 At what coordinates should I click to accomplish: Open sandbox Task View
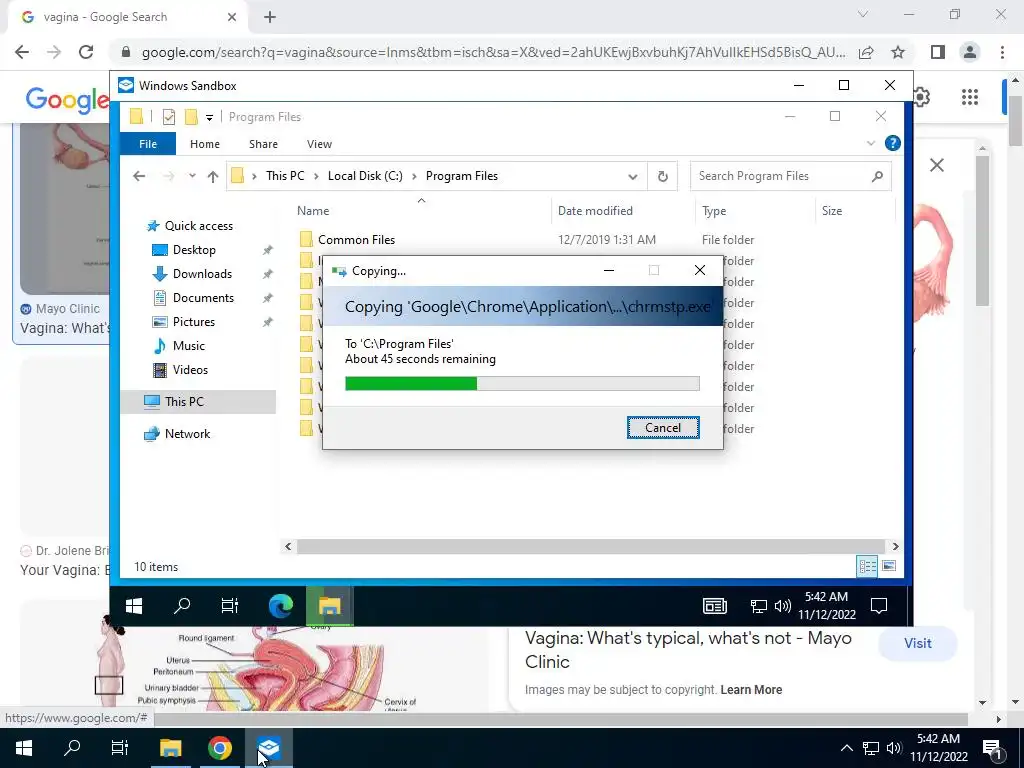pyautogui.click(x=230, y=606)
